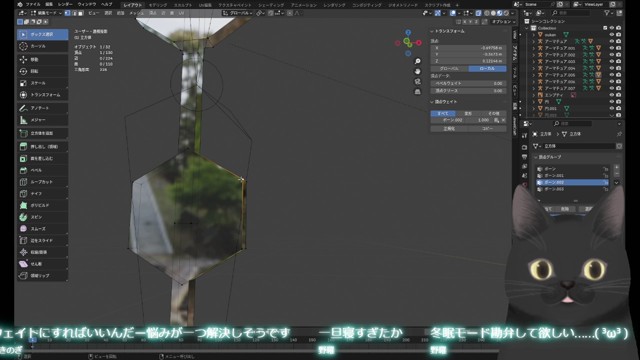Adjust the ボーン.002 vertex weight slider

point(462,120)
